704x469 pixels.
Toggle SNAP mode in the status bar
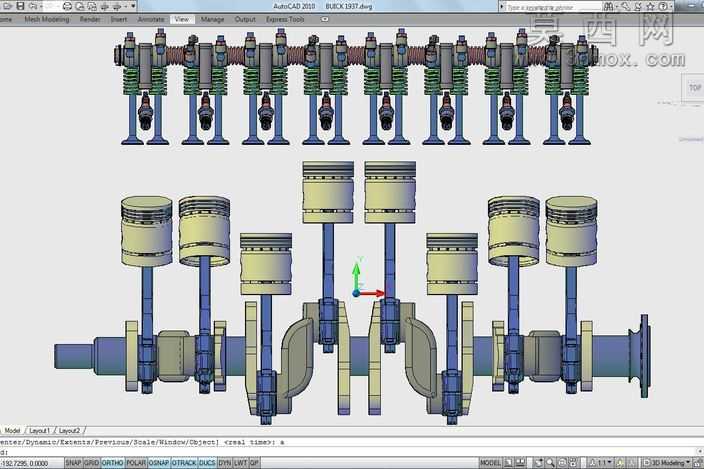(73, 463)
